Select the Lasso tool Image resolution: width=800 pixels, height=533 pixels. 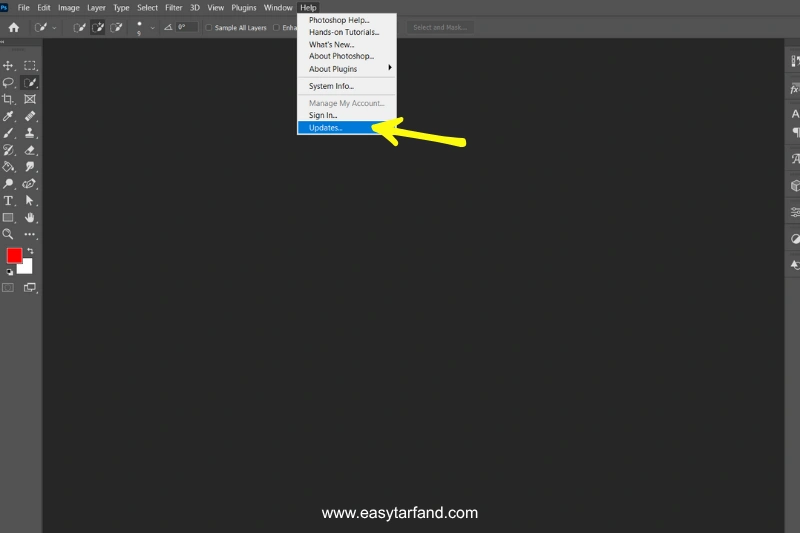point(8,82)
